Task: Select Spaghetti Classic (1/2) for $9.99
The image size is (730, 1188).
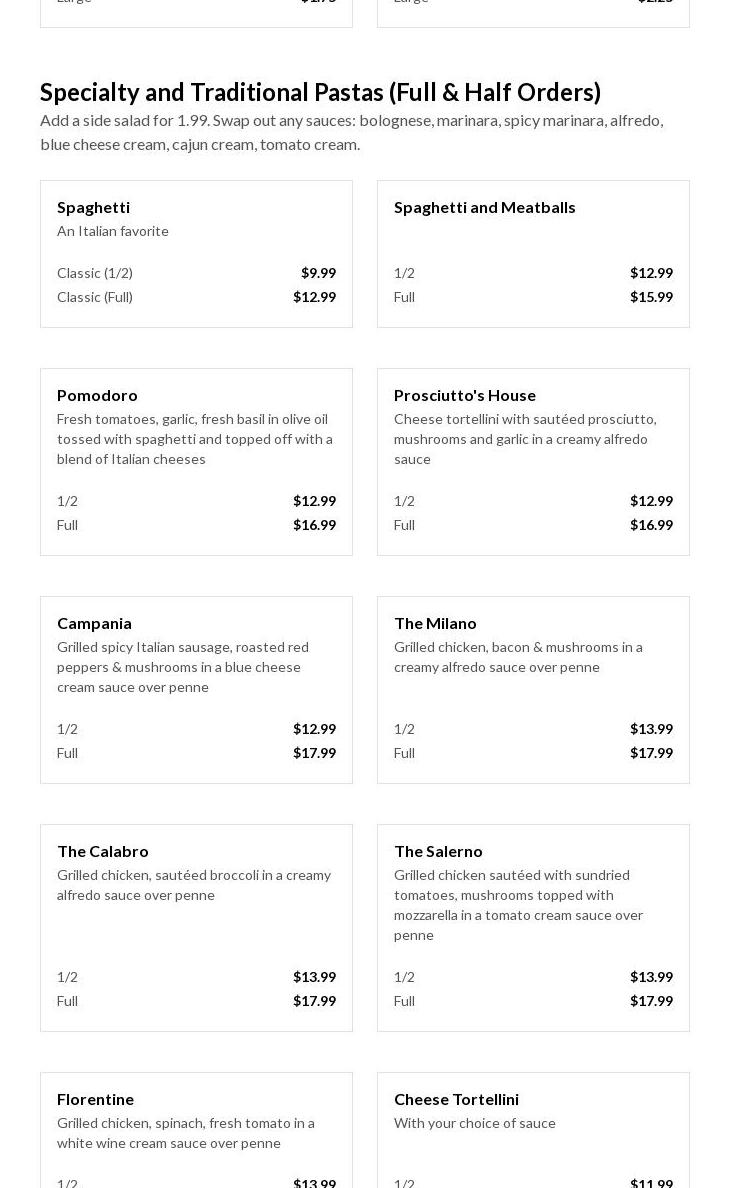Action: pyautogui.click(x=196, y=273)
